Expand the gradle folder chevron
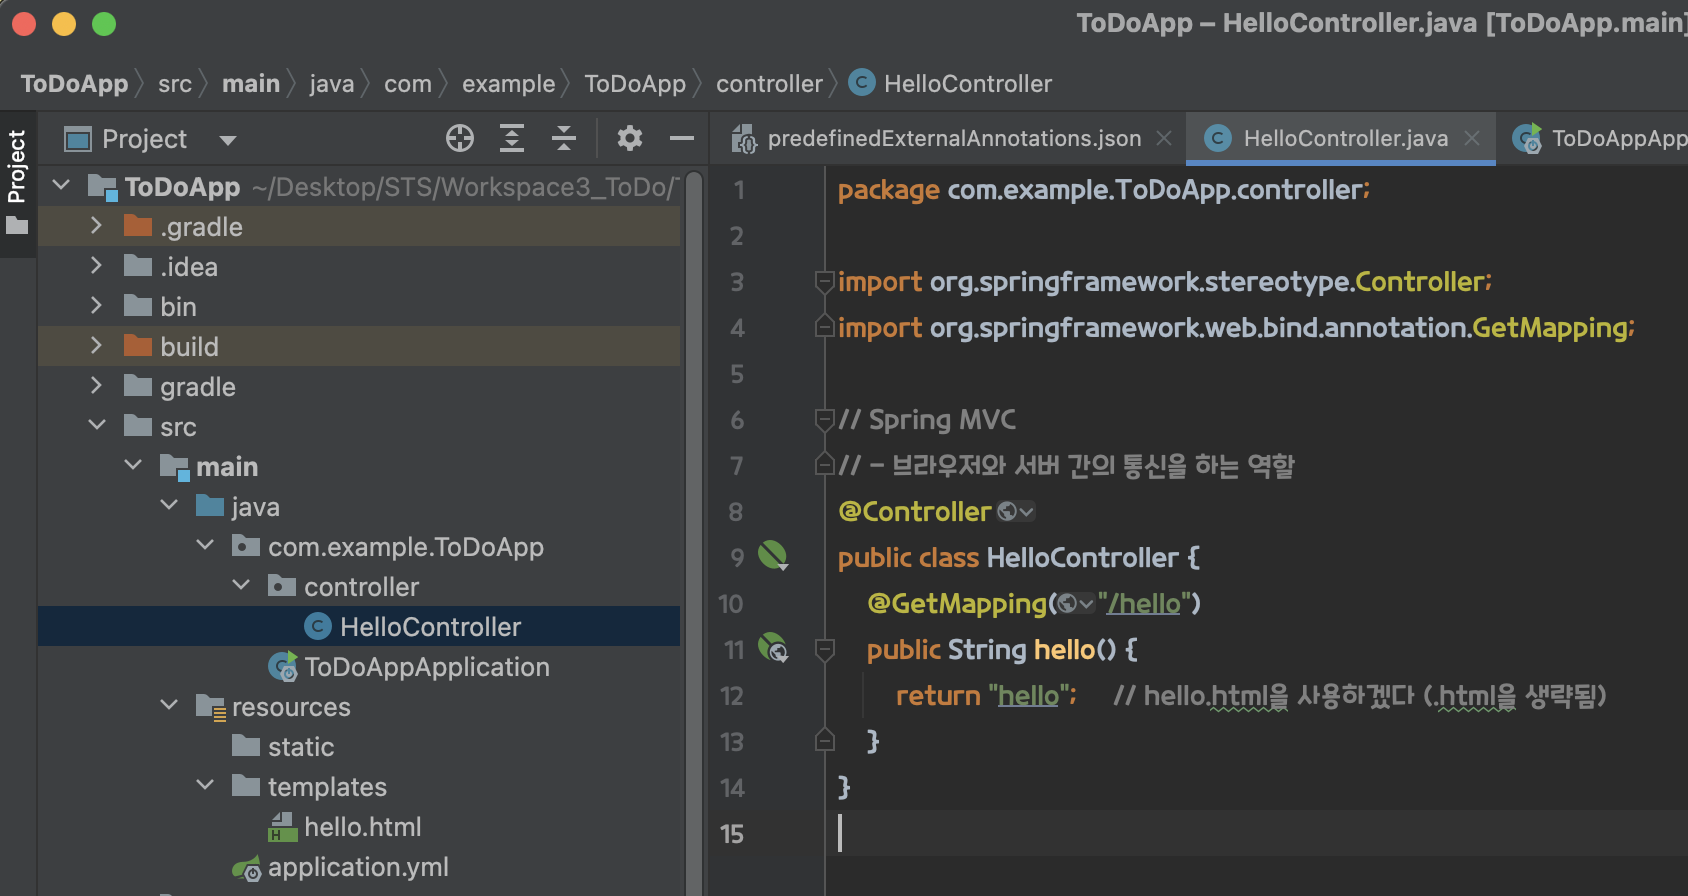Image resolution: width=1688 pixels, height=896 pixels. 96,385
